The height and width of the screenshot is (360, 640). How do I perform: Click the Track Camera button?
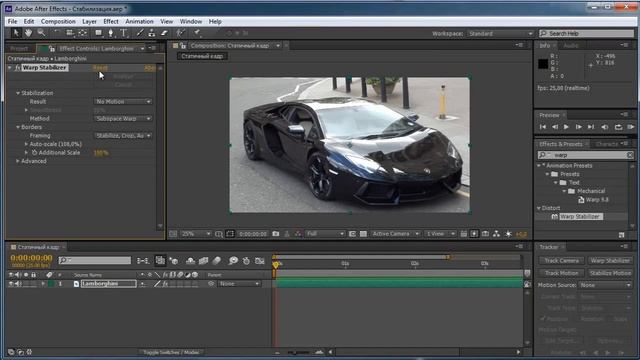coord(562,261)
